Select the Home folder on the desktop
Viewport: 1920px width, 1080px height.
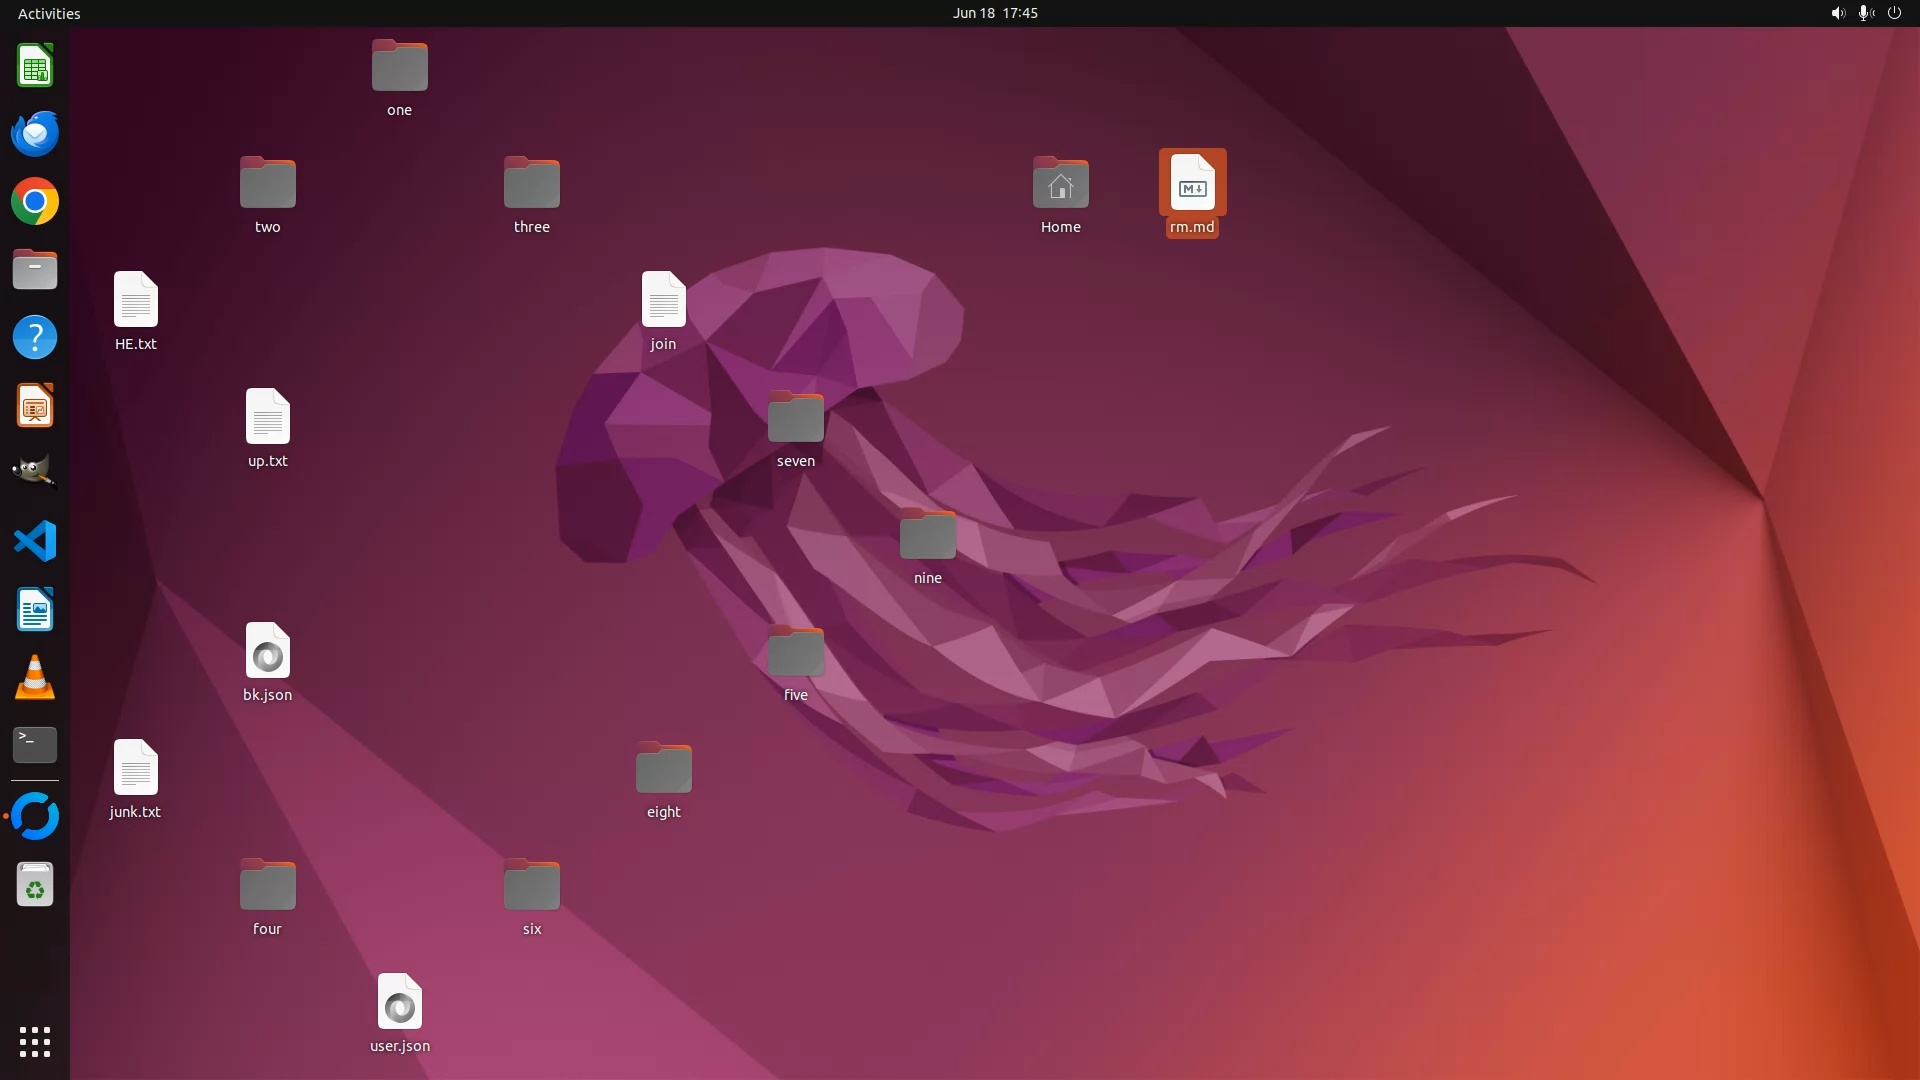coord(1060,185)
